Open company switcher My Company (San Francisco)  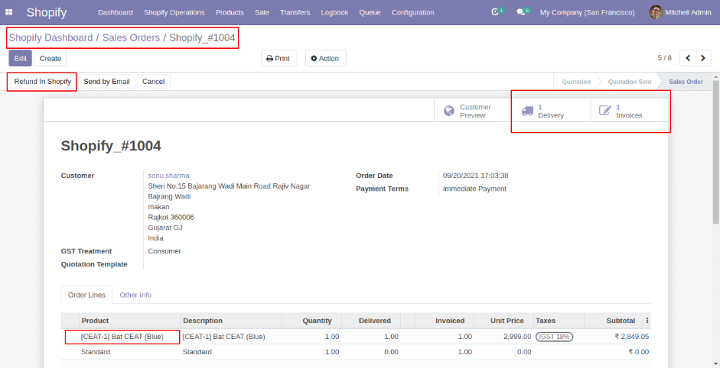[587, 12]
